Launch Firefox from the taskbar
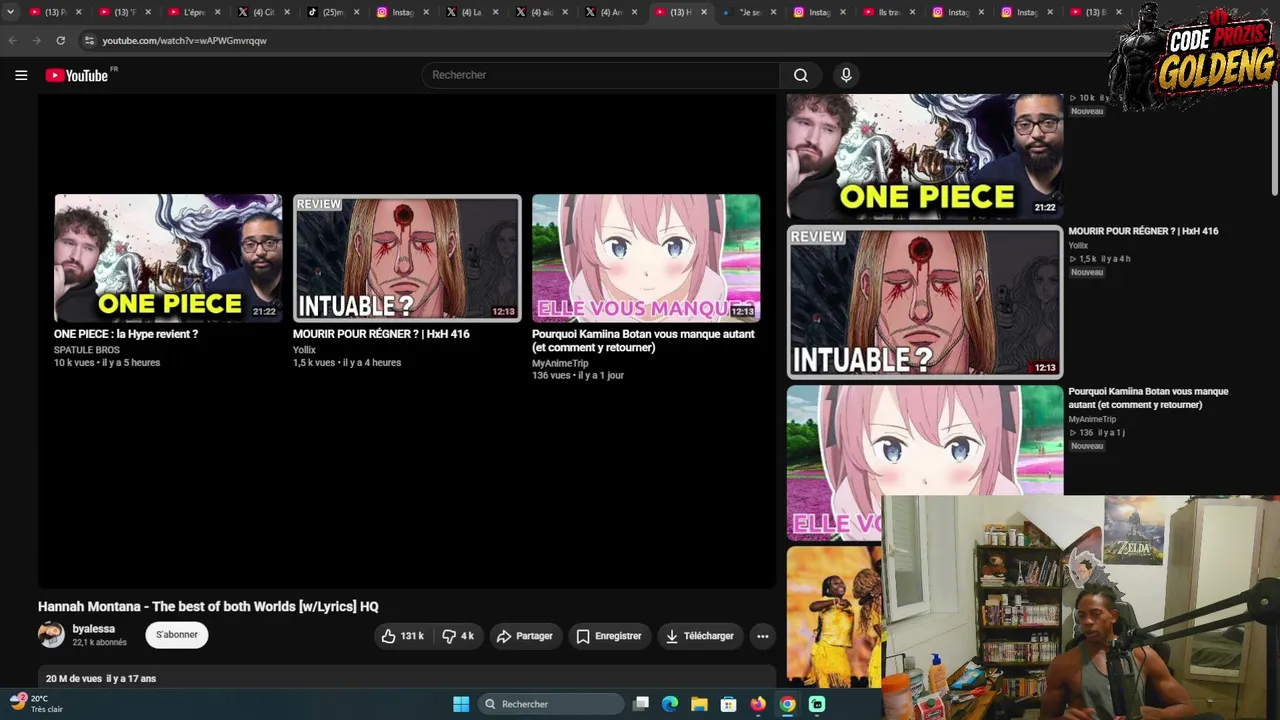Viewport: 1280px width, 720px height. point(758,704)
